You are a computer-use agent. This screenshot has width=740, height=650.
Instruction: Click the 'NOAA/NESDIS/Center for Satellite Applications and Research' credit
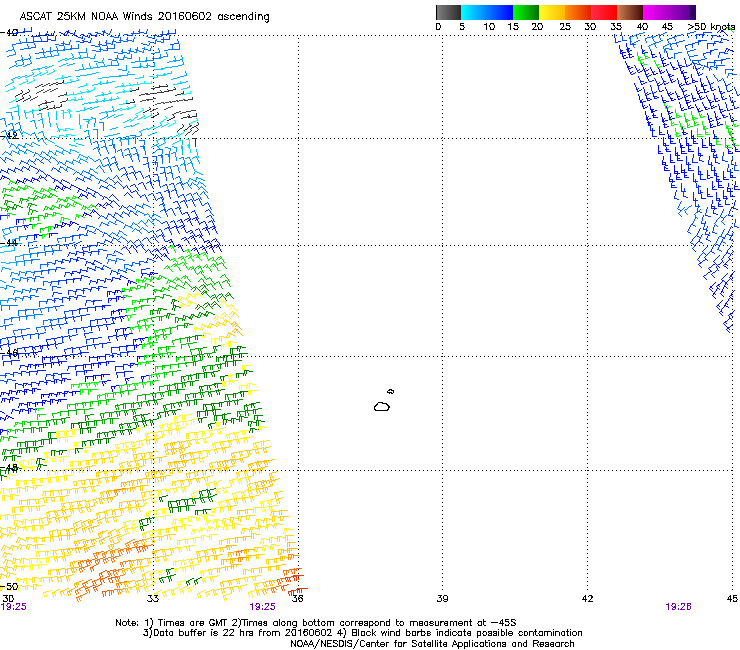coord(432,644)
